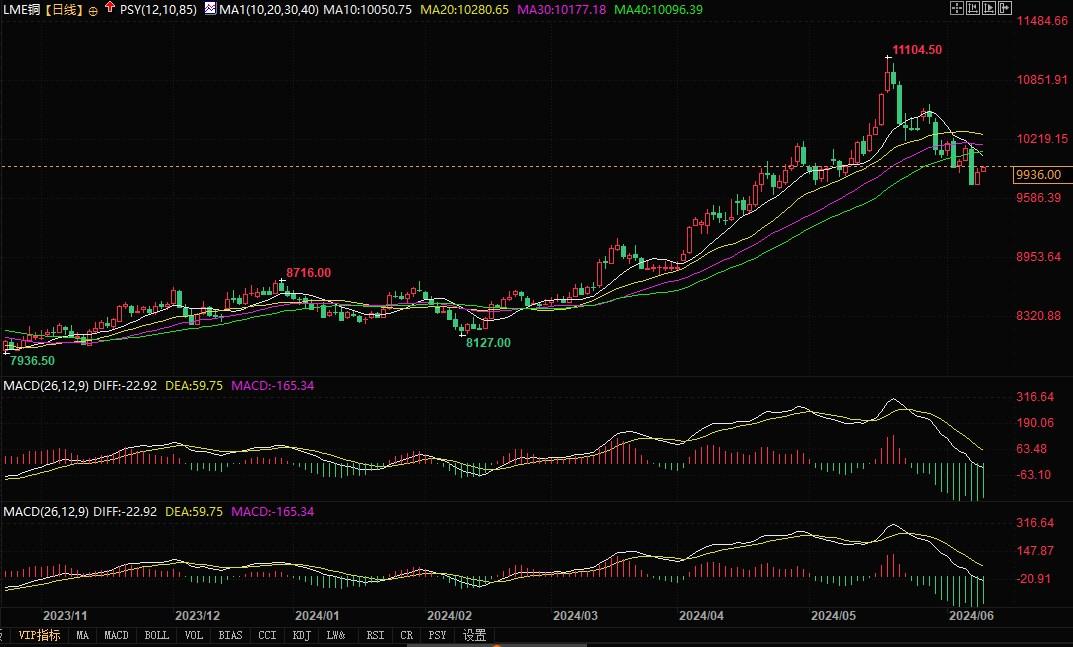
Task: Click the crosshair cursor icon at top right
Action: tap(957, 8)
